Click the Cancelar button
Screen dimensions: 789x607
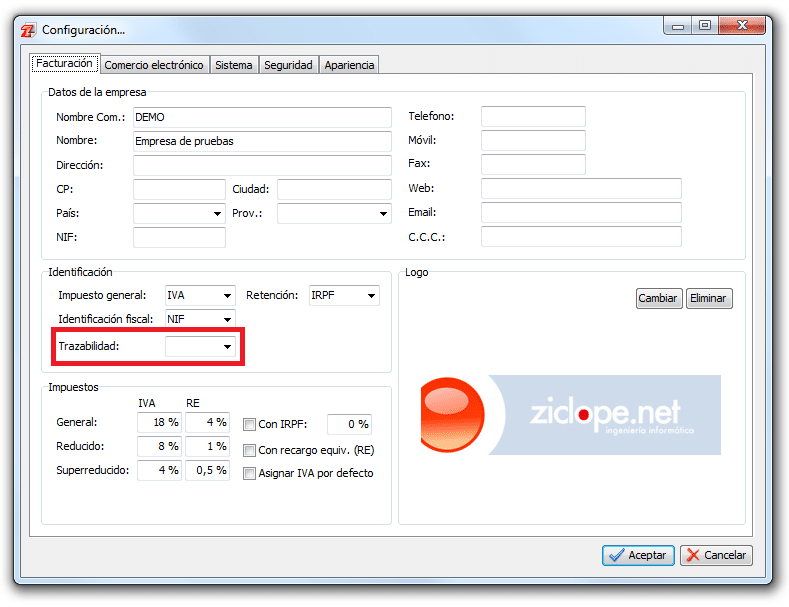pyautogui.click(x=716, y=555)
